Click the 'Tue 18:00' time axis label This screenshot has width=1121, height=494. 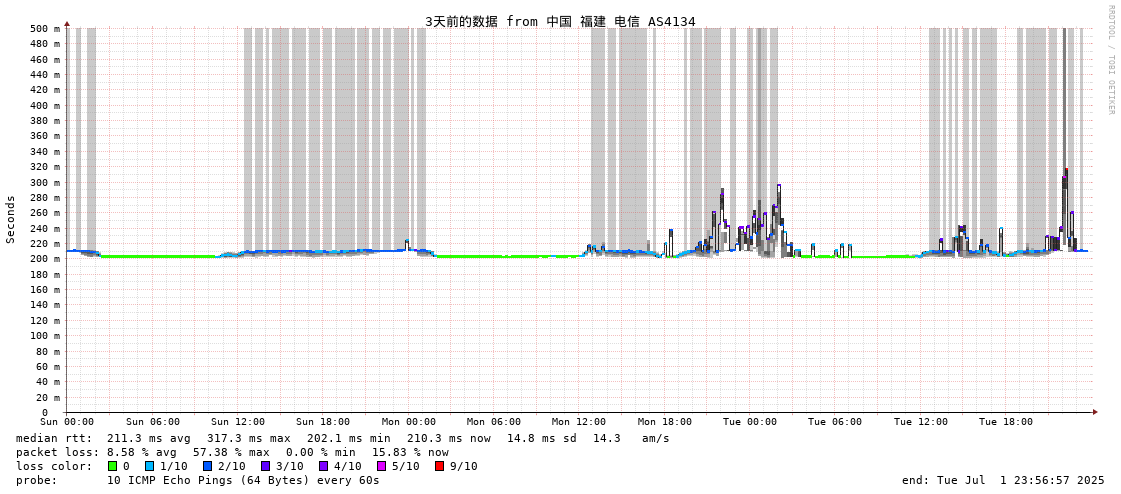pos(1007,422)
